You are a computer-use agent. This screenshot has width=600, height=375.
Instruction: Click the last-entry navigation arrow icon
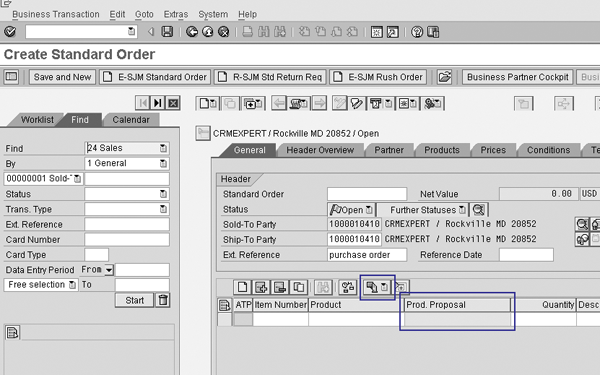pos(157,103)
